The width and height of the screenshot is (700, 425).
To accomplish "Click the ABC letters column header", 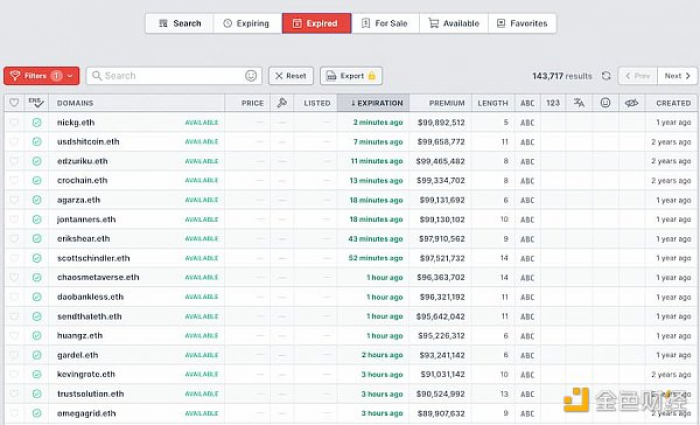I will pos(527,103).
